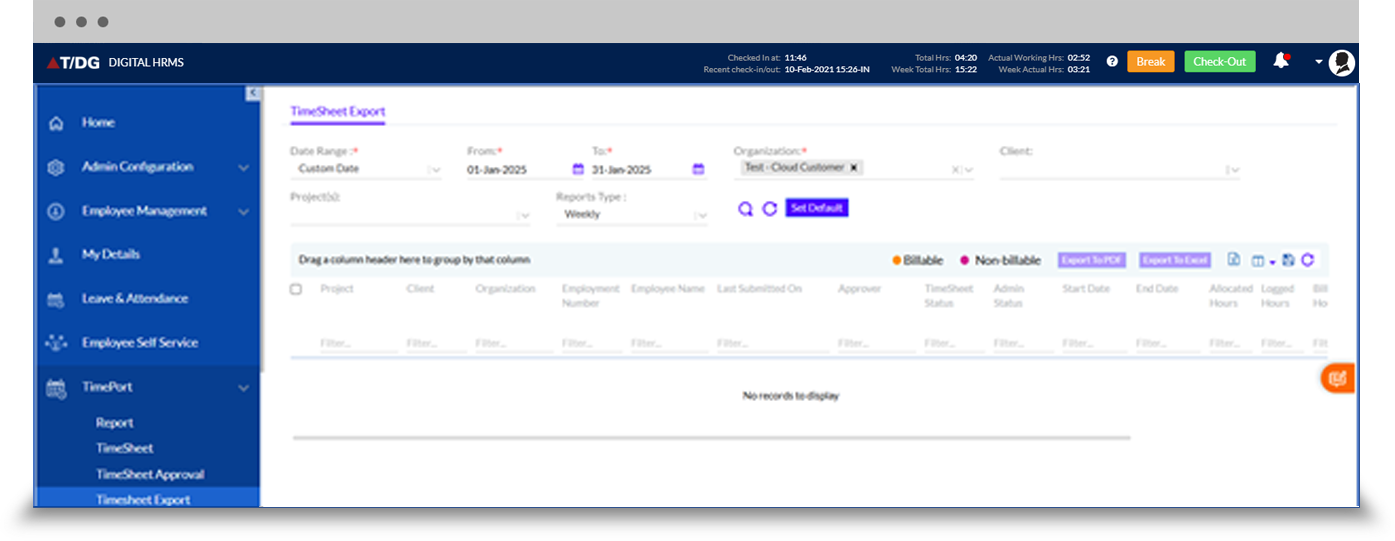The height and width of the screenshot is (541, 1395).
Task: Click the TimePort calendar-clock icon
Action: (56, 387)
